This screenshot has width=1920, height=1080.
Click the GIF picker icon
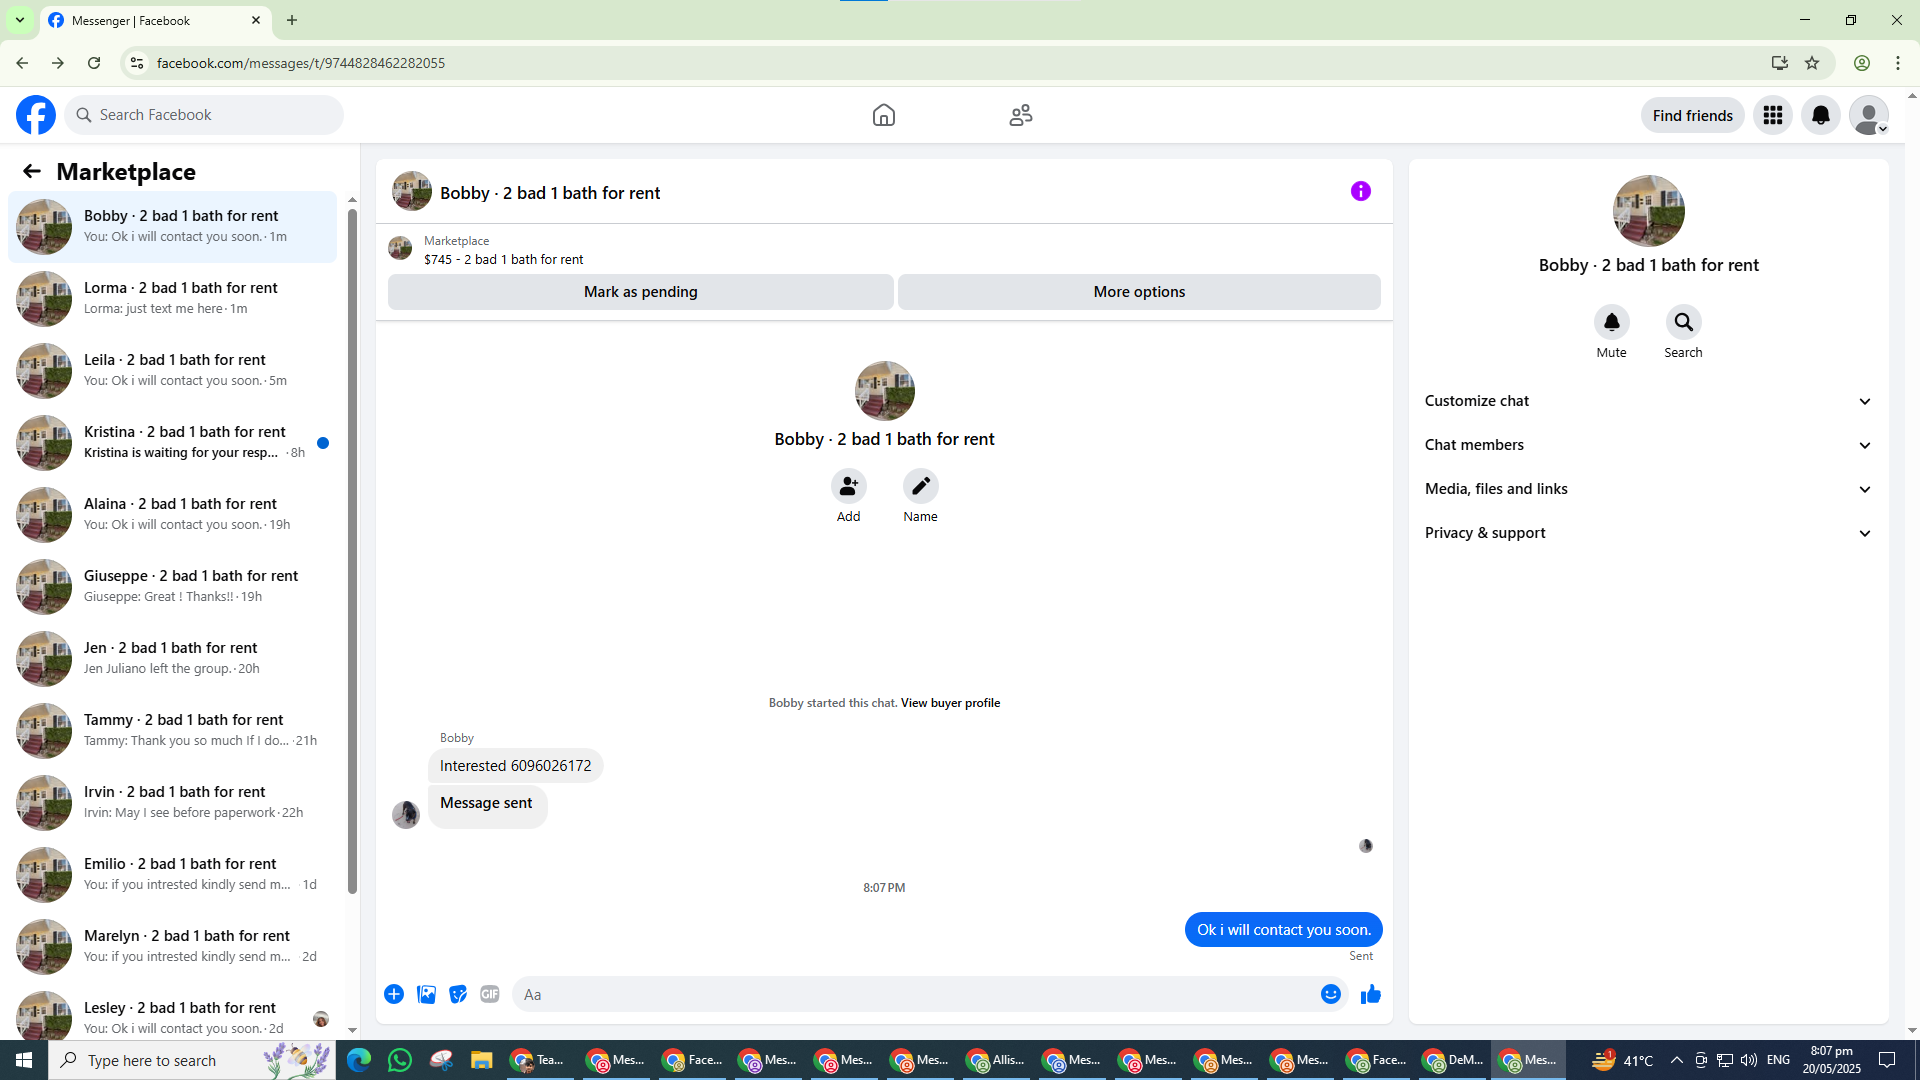tap(489, 994)
